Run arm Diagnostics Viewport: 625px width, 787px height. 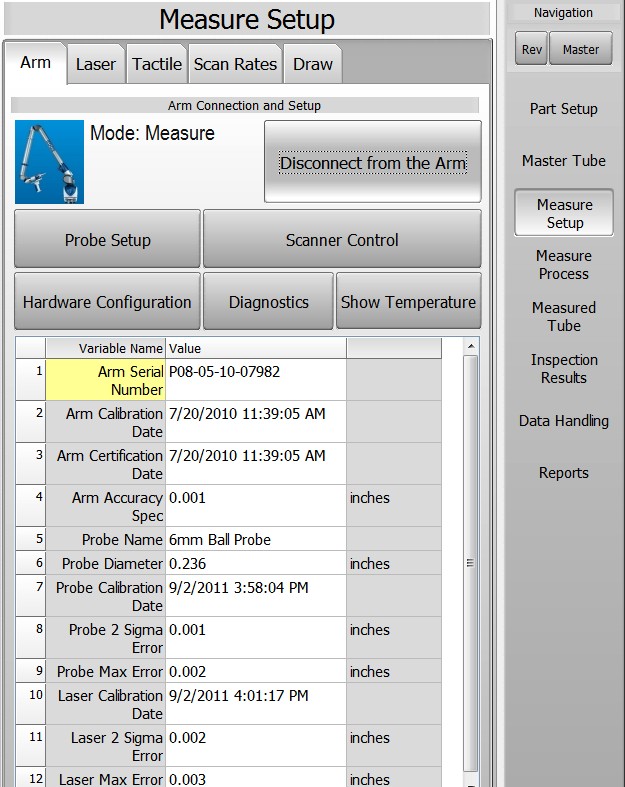268,302
